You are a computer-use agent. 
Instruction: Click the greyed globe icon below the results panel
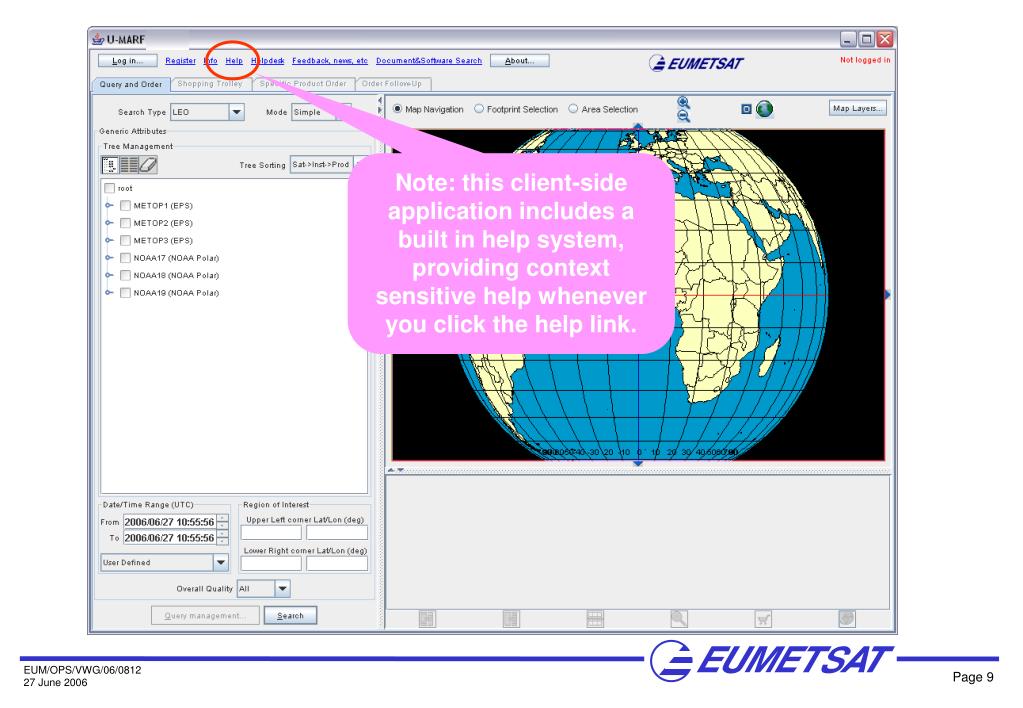click(846, 619)
